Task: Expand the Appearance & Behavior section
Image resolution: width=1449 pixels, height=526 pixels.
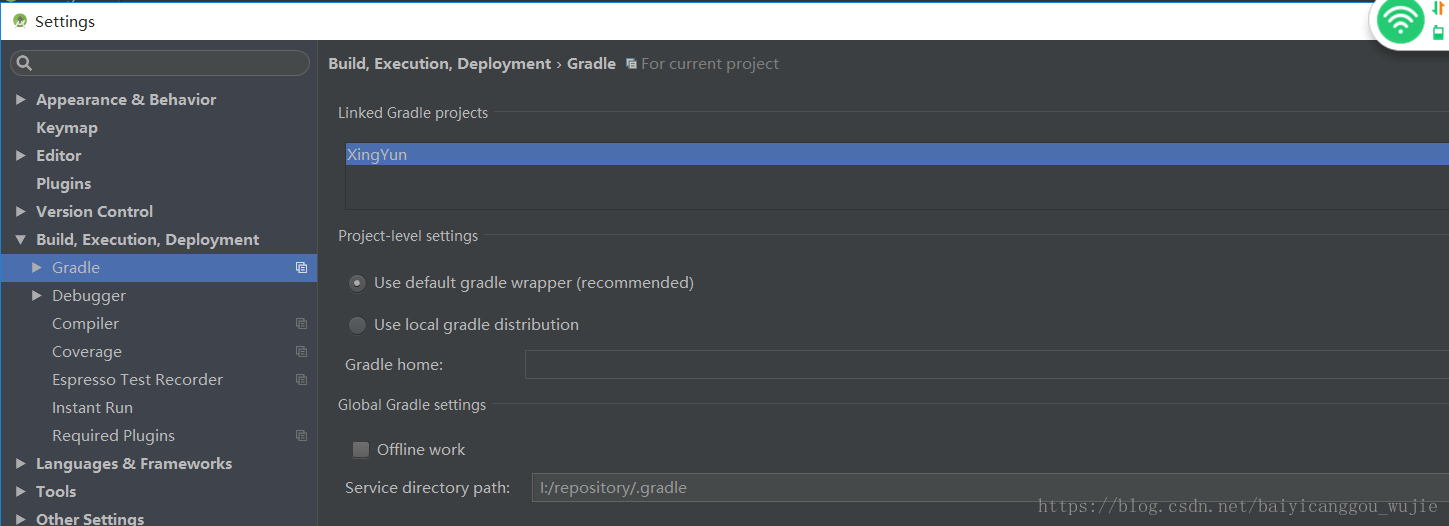Action: [21, 100]
